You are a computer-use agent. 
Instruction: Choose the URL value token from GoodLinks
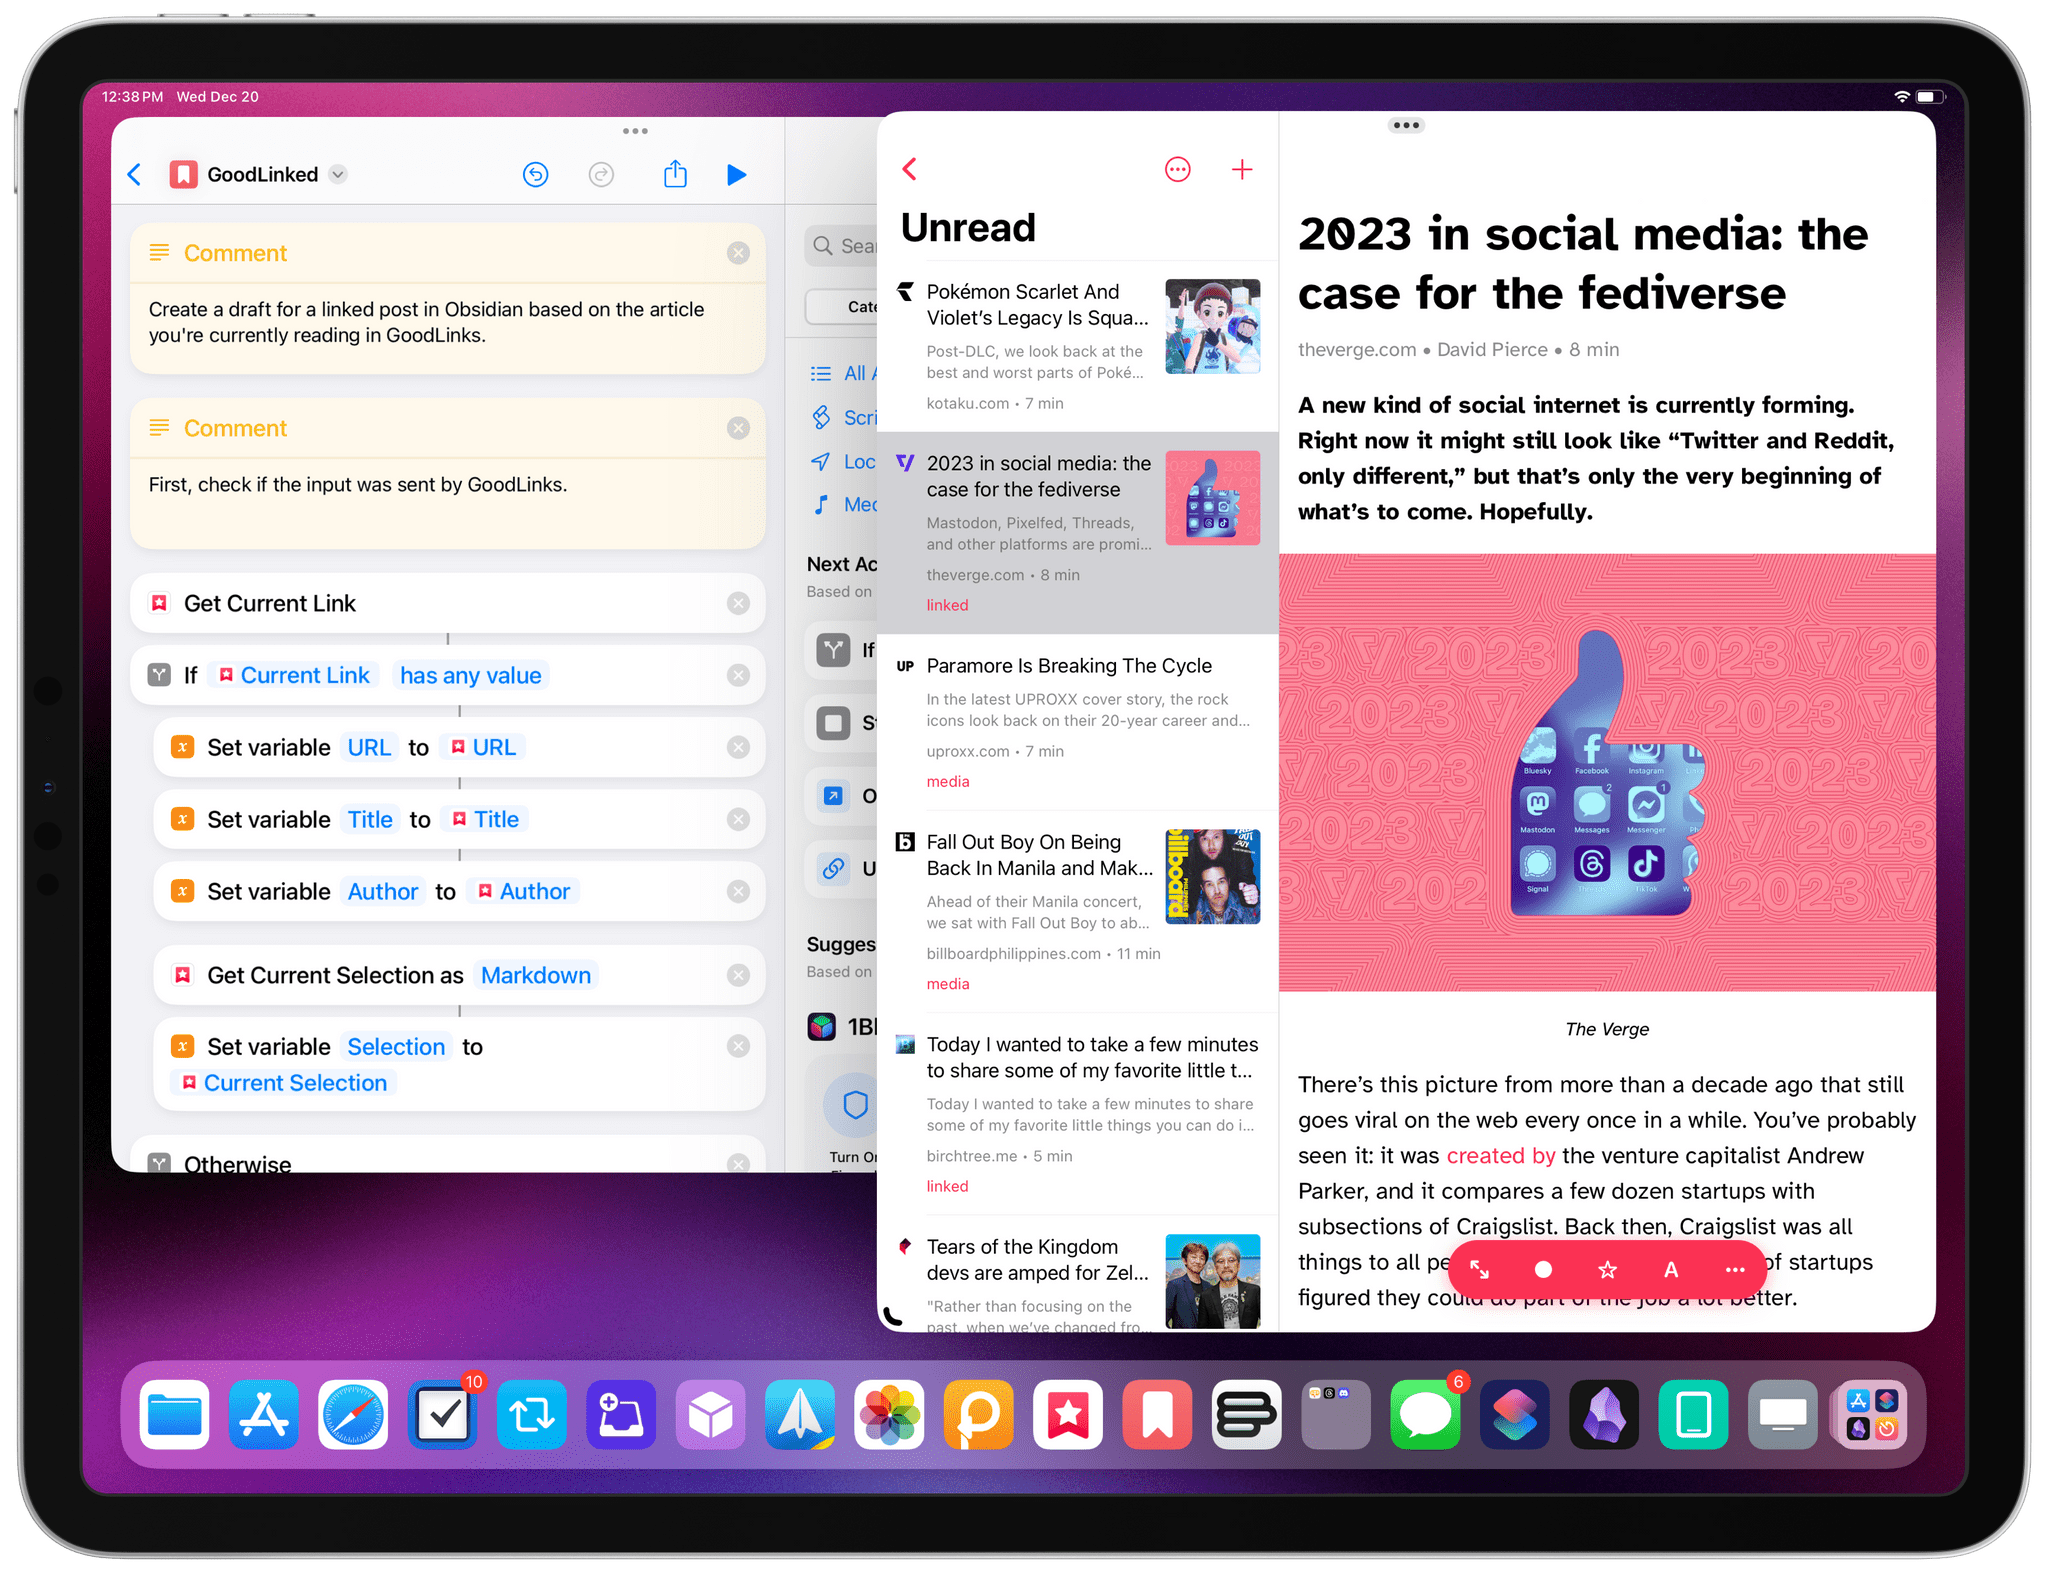click(484, 747)
